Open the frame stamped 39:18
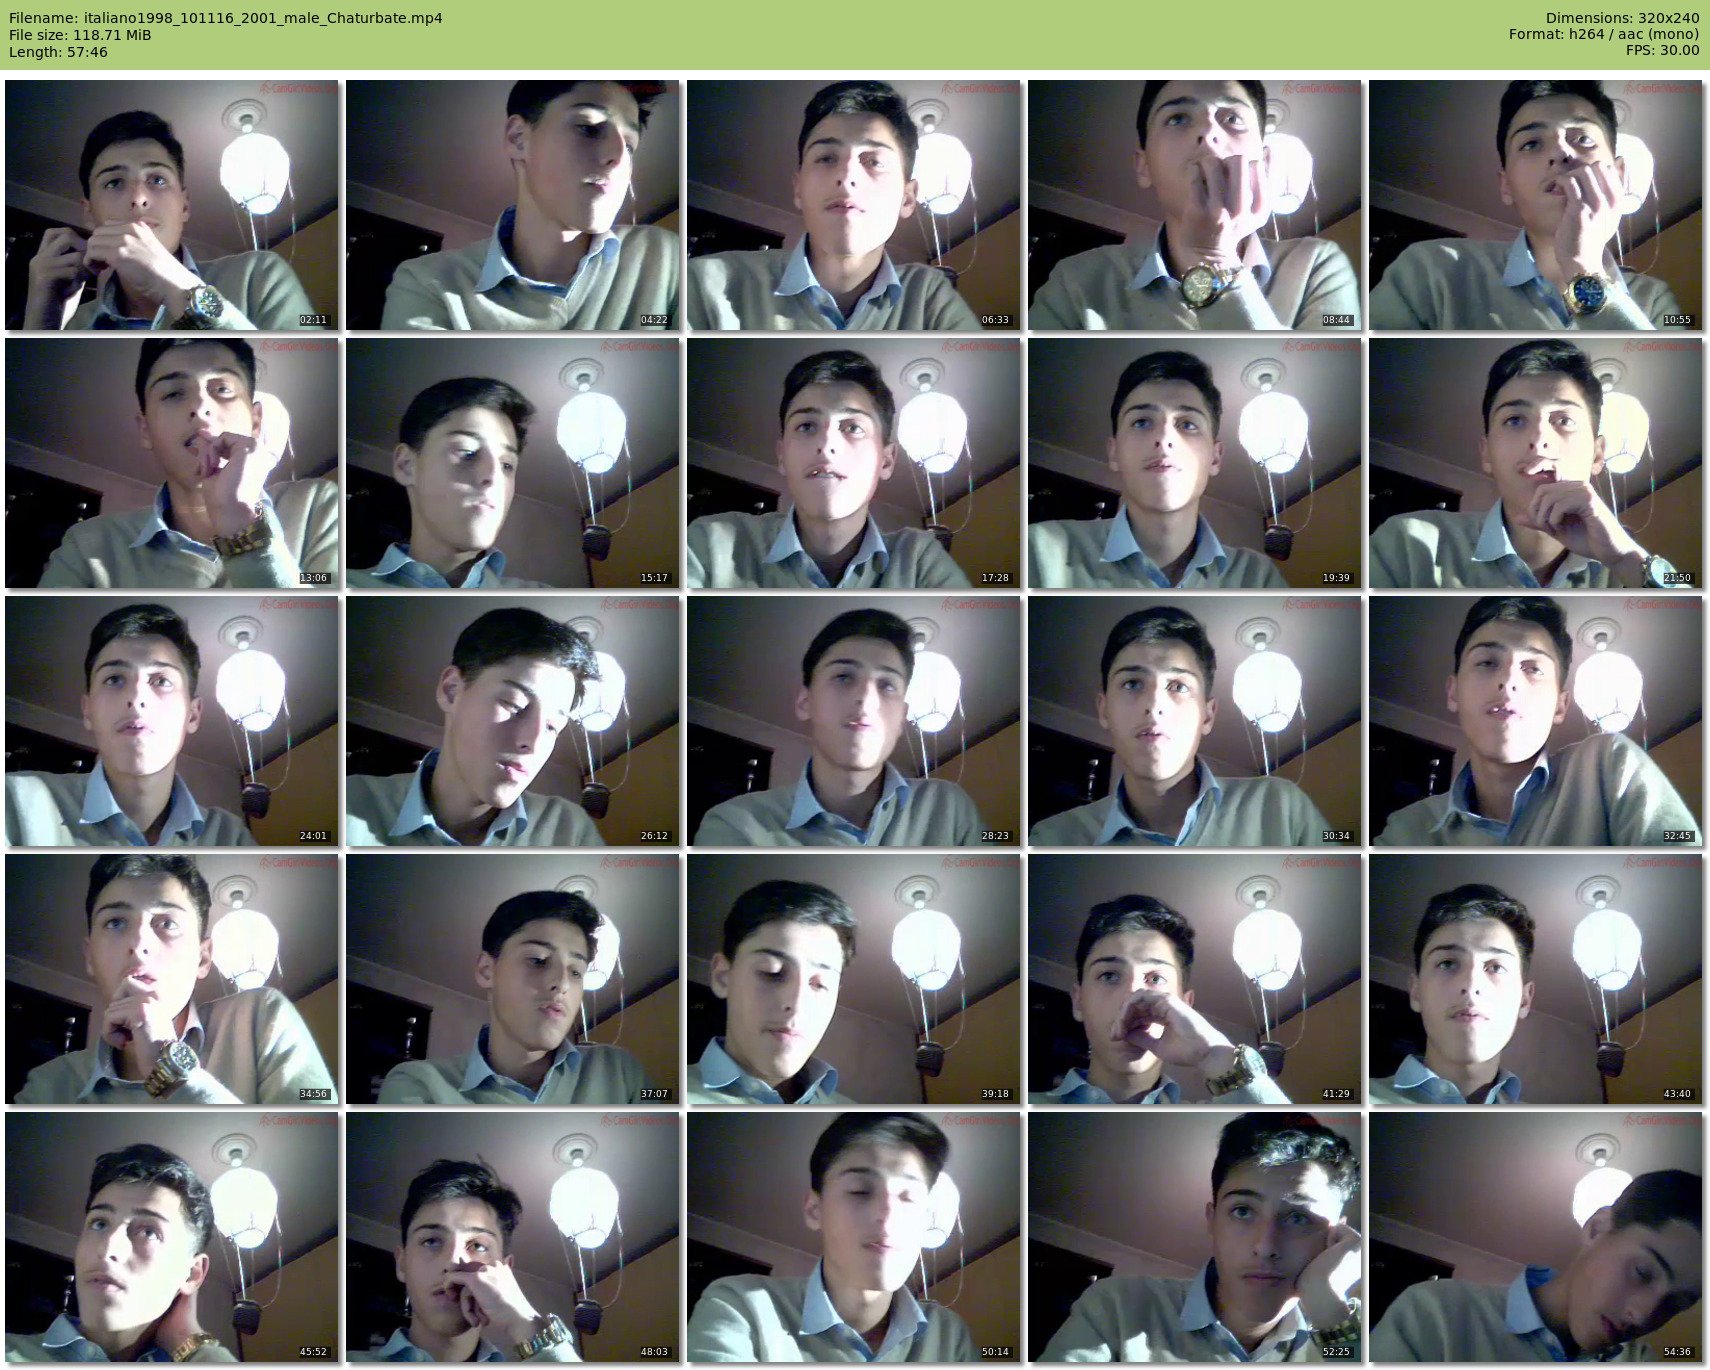1710x1370 pixels. pos(854,979)
